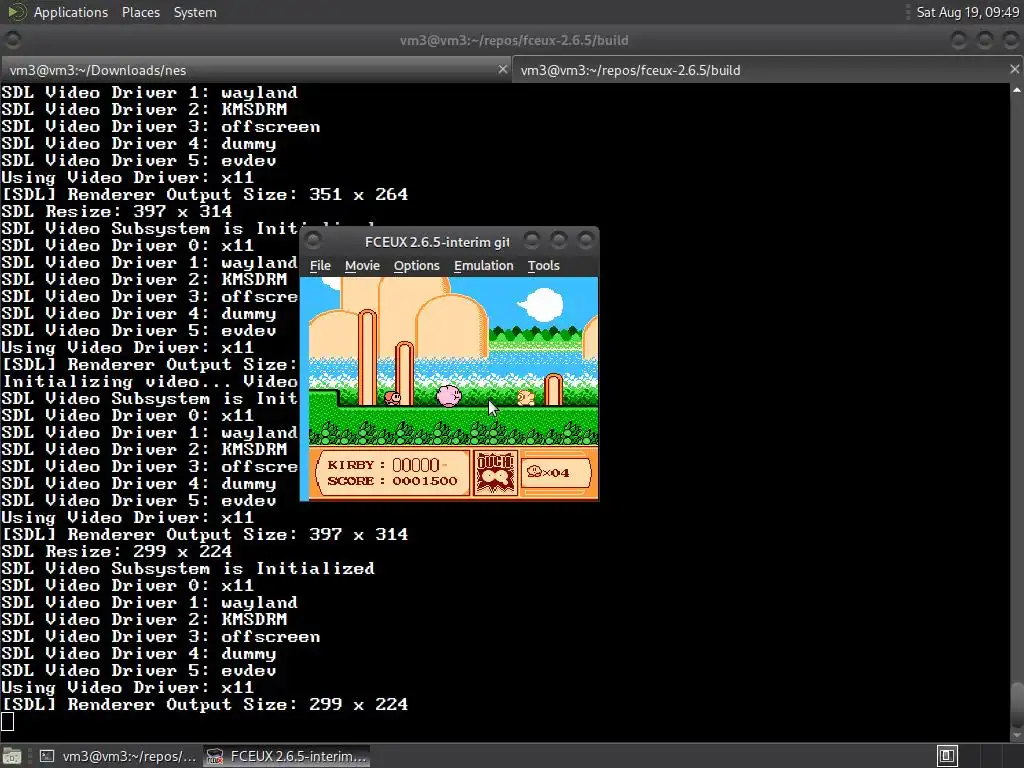The height and width of the screenshot is (768, 1024).
Task: Click the terminal cursor block at the prompt
Action: 7,722
